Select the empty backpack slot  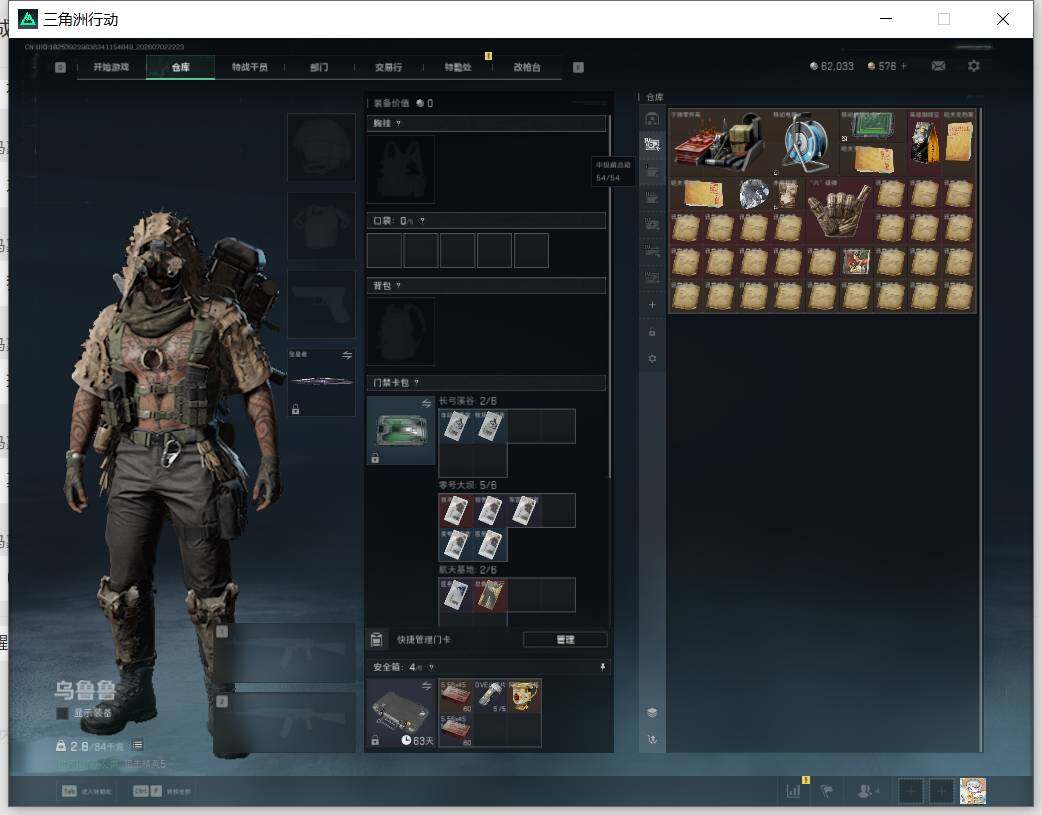pyautogui.click(x=401, y=331)
